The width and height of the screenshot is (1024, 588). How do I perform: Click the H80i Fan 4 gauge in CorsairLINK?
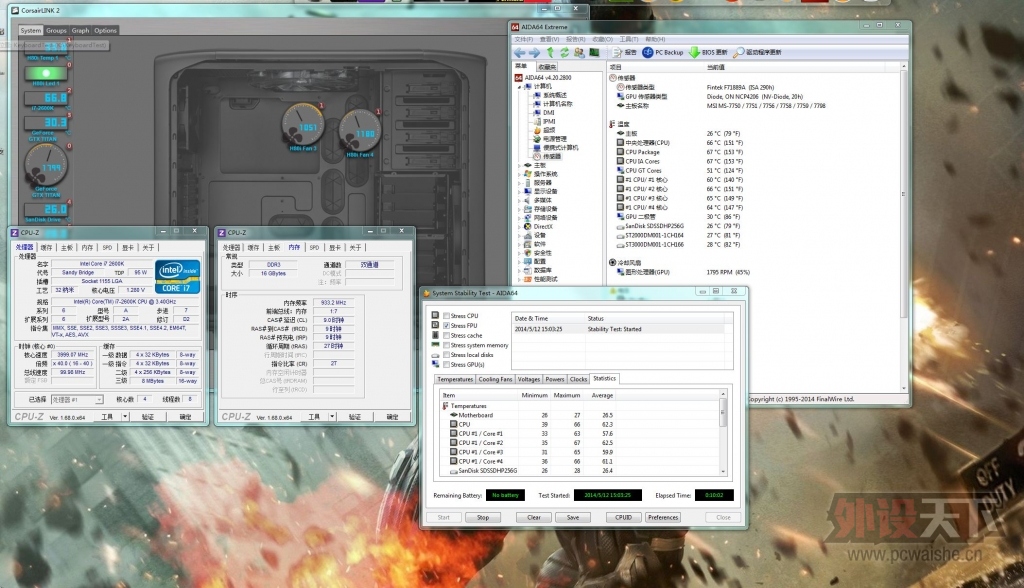point(360,132)
